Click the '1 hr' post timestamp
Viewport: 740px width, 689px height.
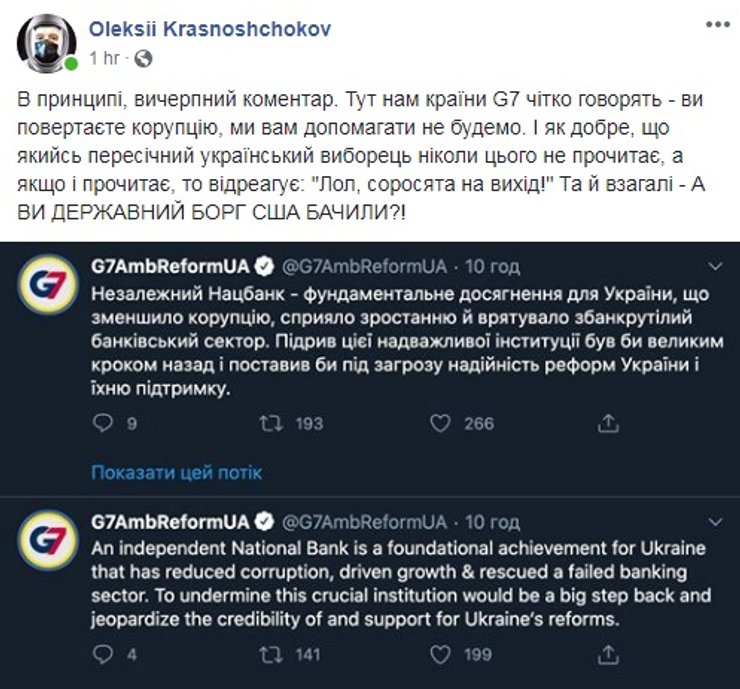coord(103,59)
